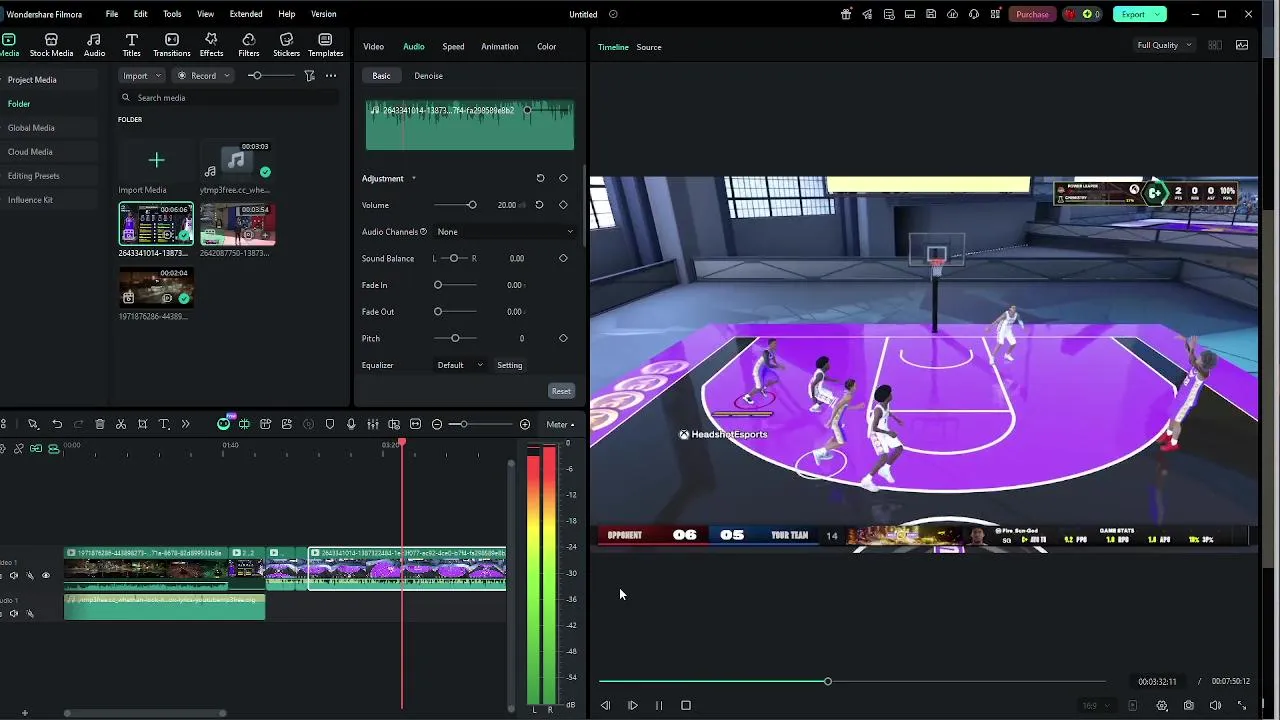The image size is (1280, 720).
Task: Toggle Pitch keyframe diamond
Action: pos(563,338)
